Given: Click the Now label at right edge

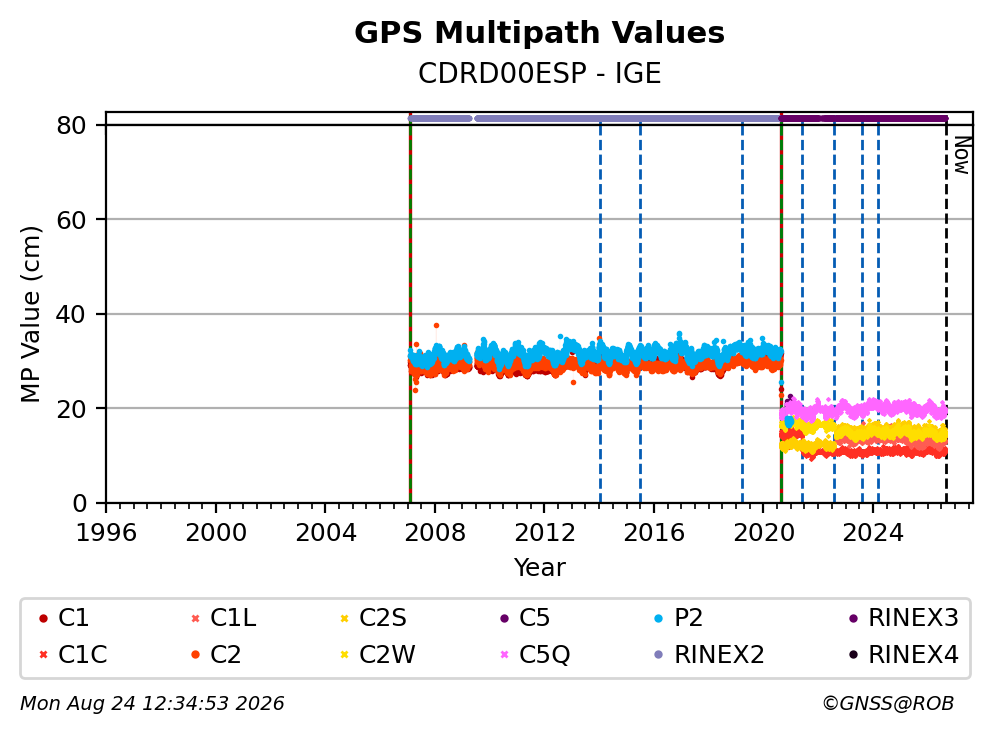Looking at the screenshot, I should tap(962, 155).
